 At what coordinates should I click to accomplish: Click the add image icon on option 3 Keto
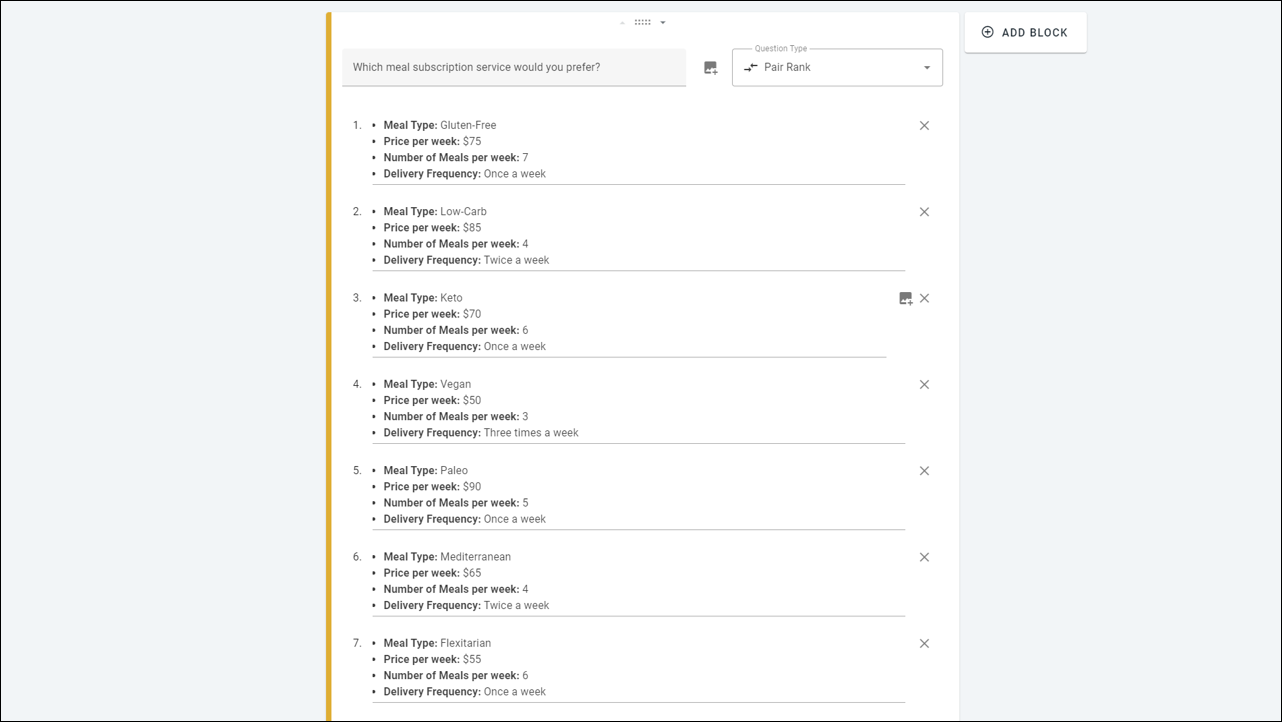905,298
